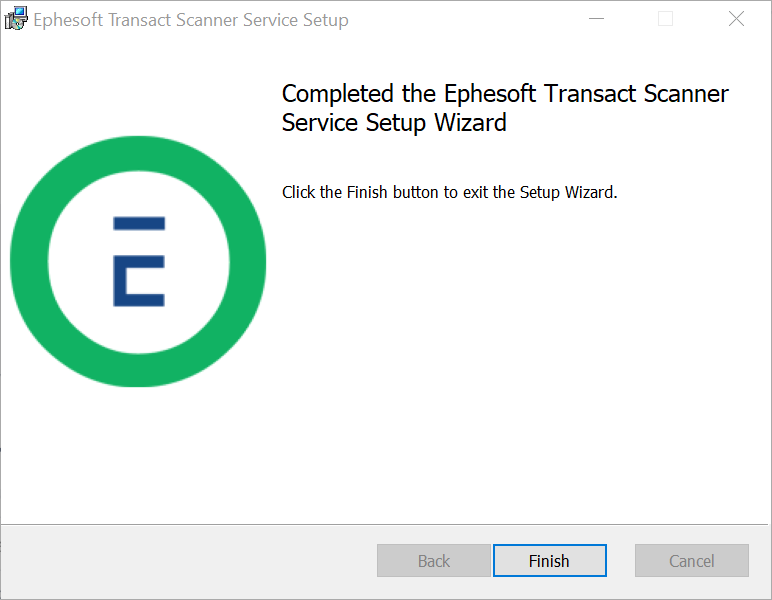Image resolution: width=772 pixels, height=600 pixels.
Task: Click the disabled Cancel button
Action: [x=692, y=561]
